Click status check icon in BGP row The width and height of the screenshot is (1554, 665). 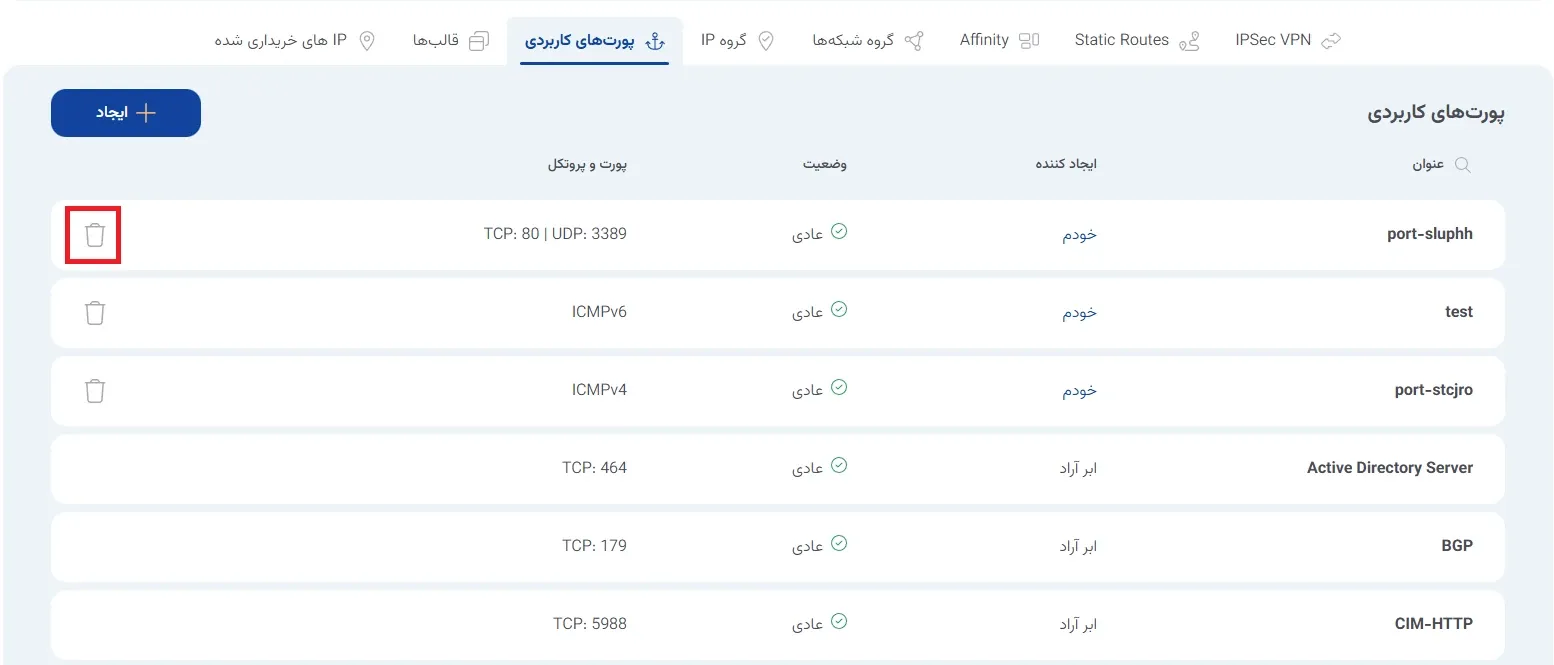click(x=839, y=544)
